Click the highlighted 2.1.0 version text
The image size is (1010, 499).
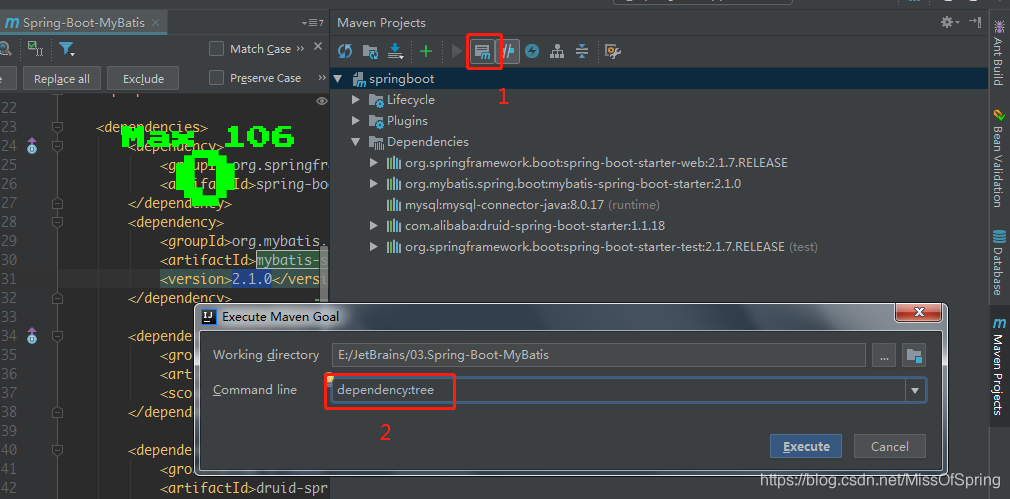[x=252, y=279]
